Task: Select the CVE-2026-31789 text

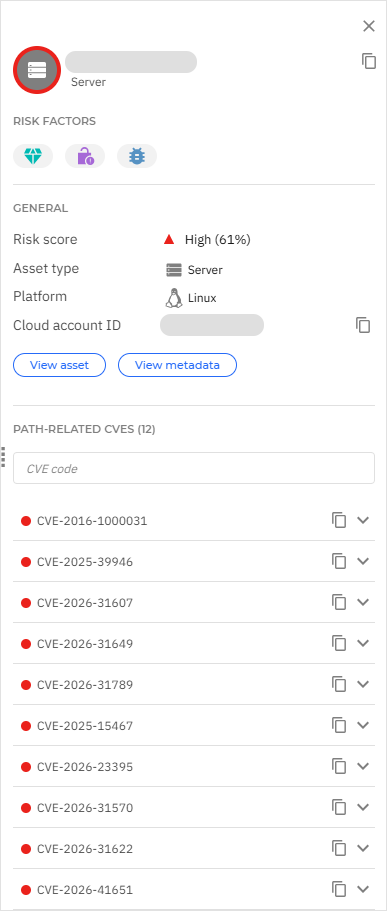Action: click(x=85, y=685)
